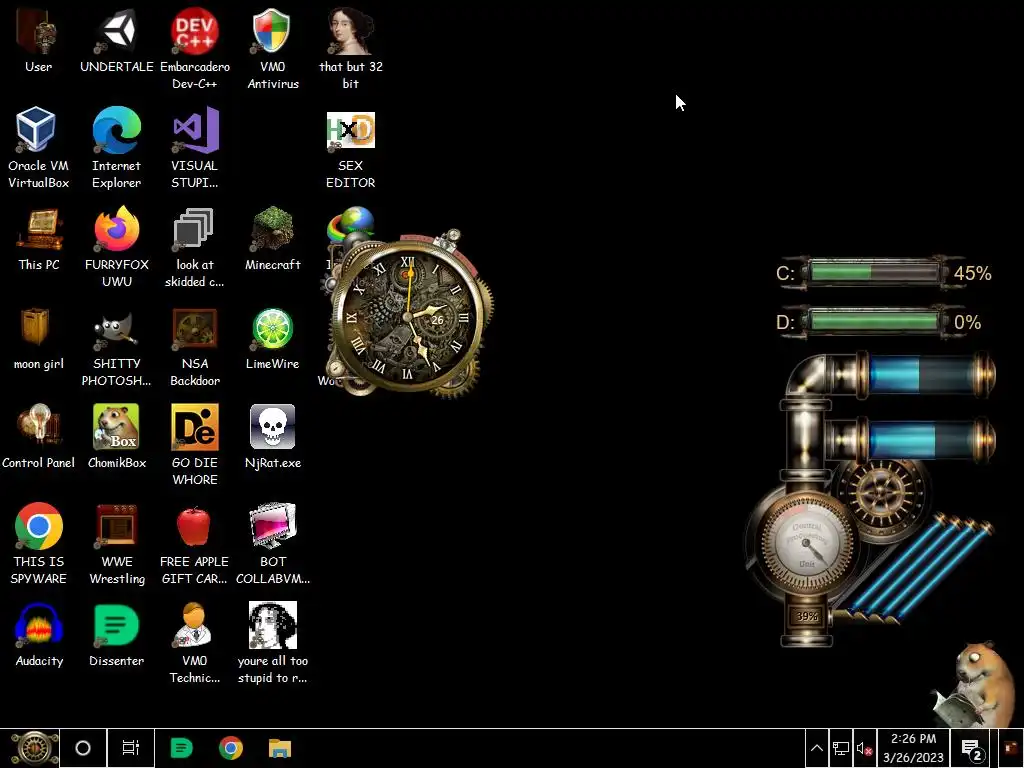Click the C: drive usage bar widget

tap(873, 272)
